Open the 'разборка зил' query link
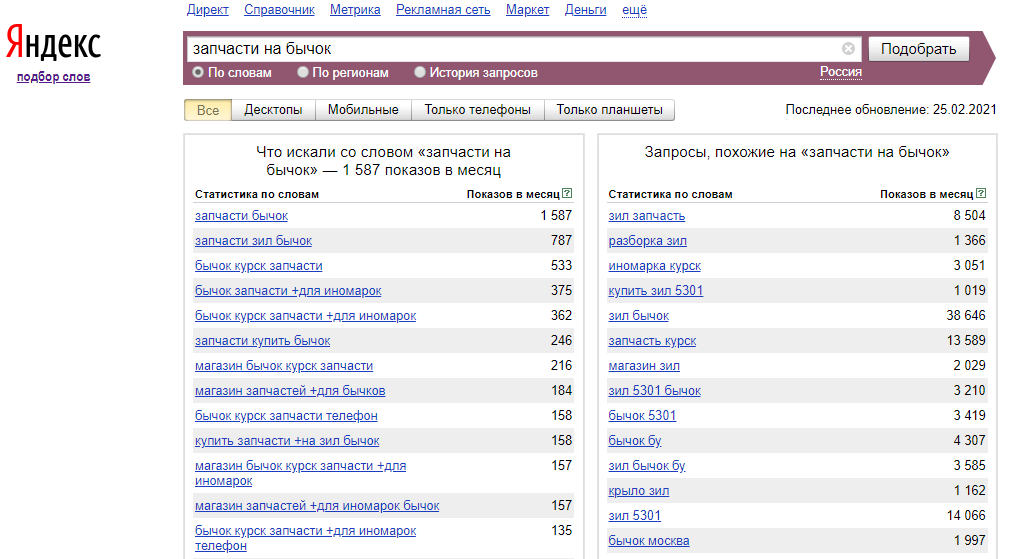This screenshot has width=1012, height=559. pyautogui.click(x=647, y=241)
